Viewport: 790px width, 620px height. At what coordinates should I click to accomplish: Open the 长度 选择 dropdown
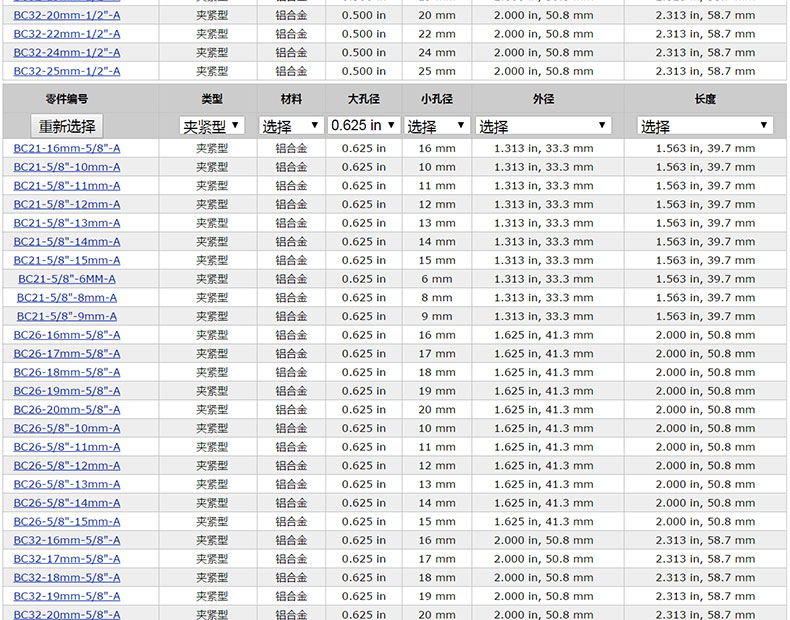(x=705, y=126)
